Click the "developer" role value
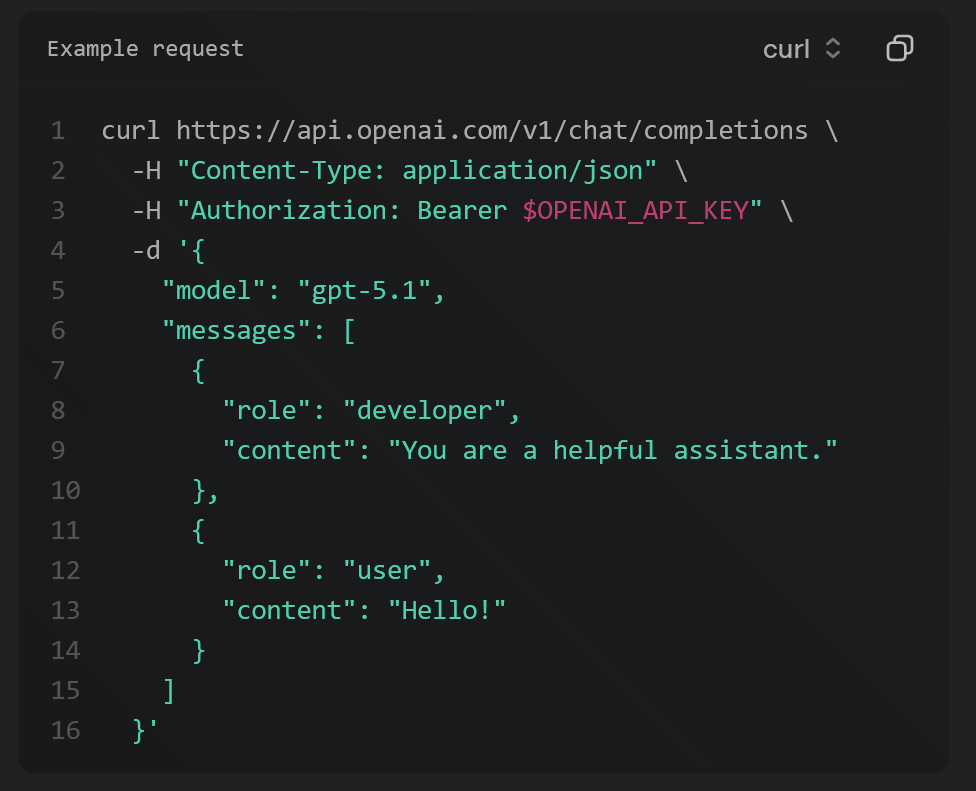Screen dimensions: 976x791 (x=425, y=411)
